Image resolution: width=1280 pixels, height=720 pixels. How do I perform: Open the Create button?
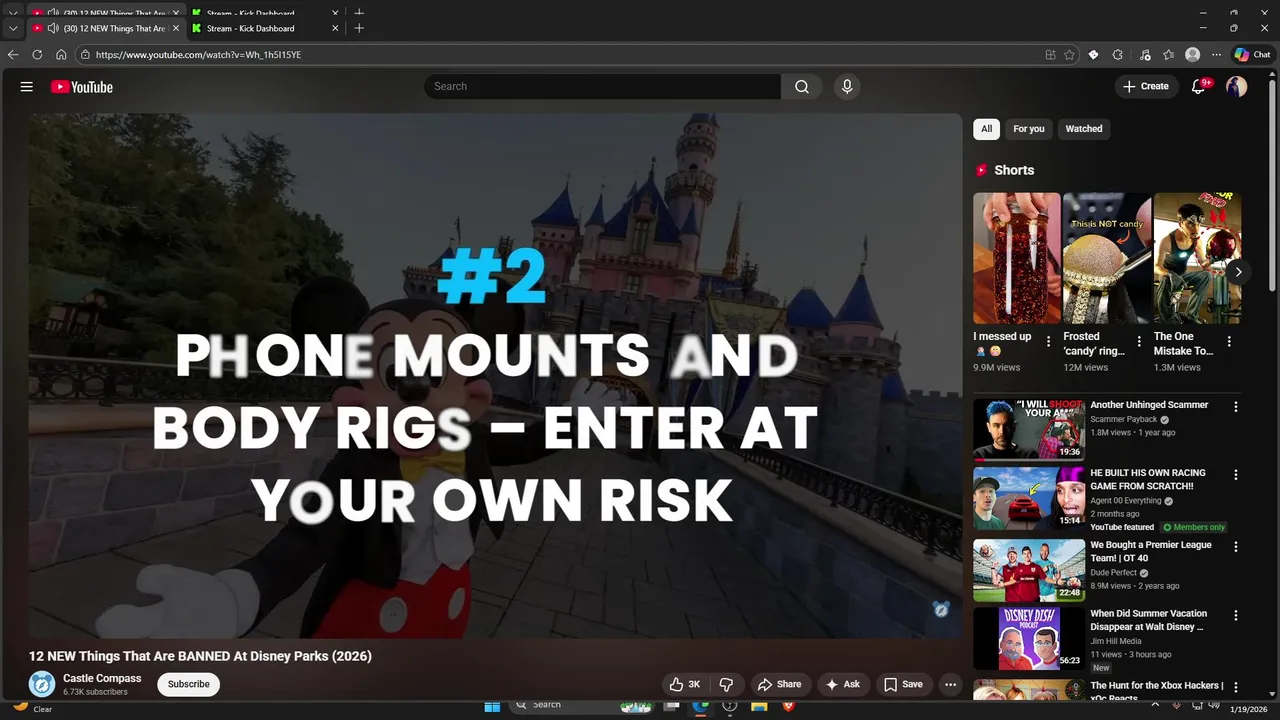[x=1146, y=87]
